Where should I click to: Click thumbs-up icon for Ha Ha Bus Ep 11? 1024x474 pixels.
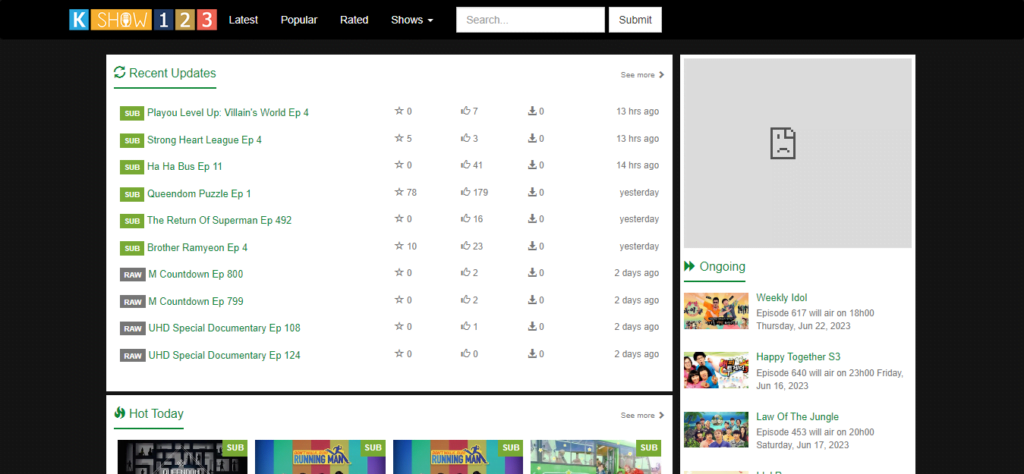click(x=466, y=165)
